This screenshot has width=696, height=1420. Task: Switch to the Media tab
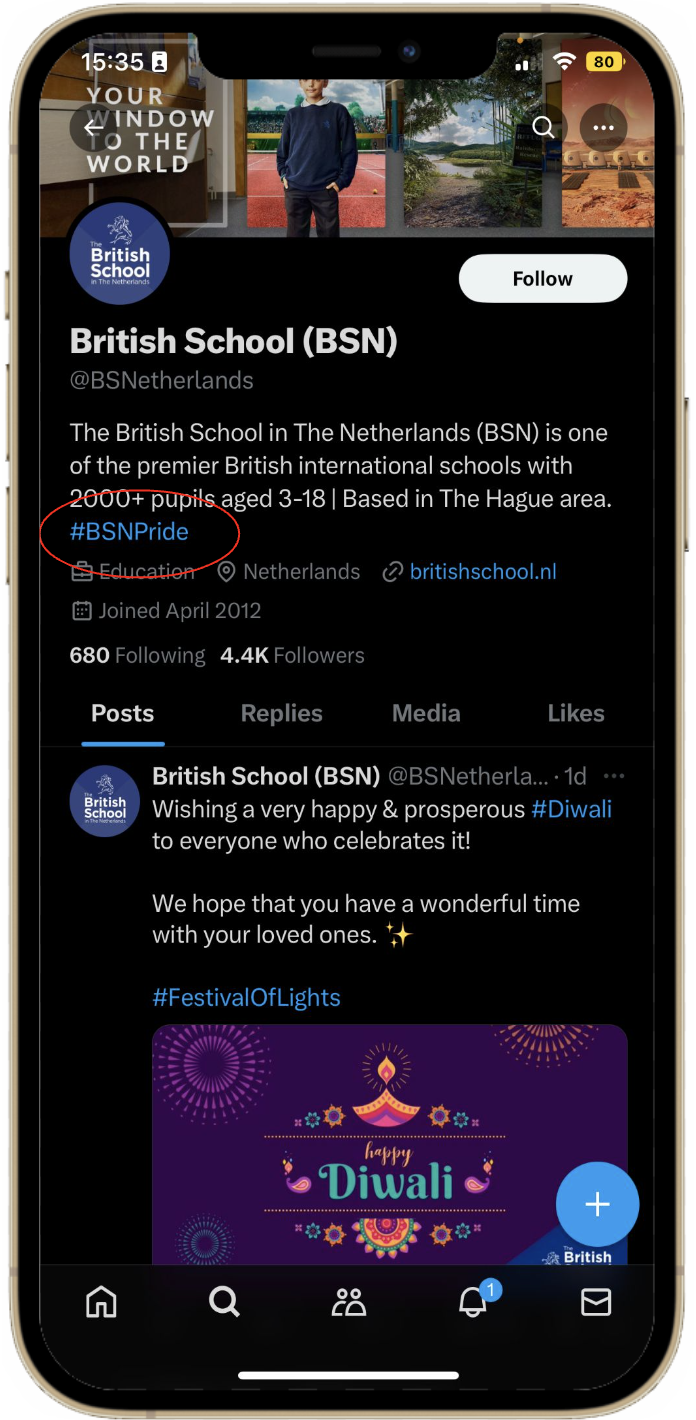(x=426, y=713)
